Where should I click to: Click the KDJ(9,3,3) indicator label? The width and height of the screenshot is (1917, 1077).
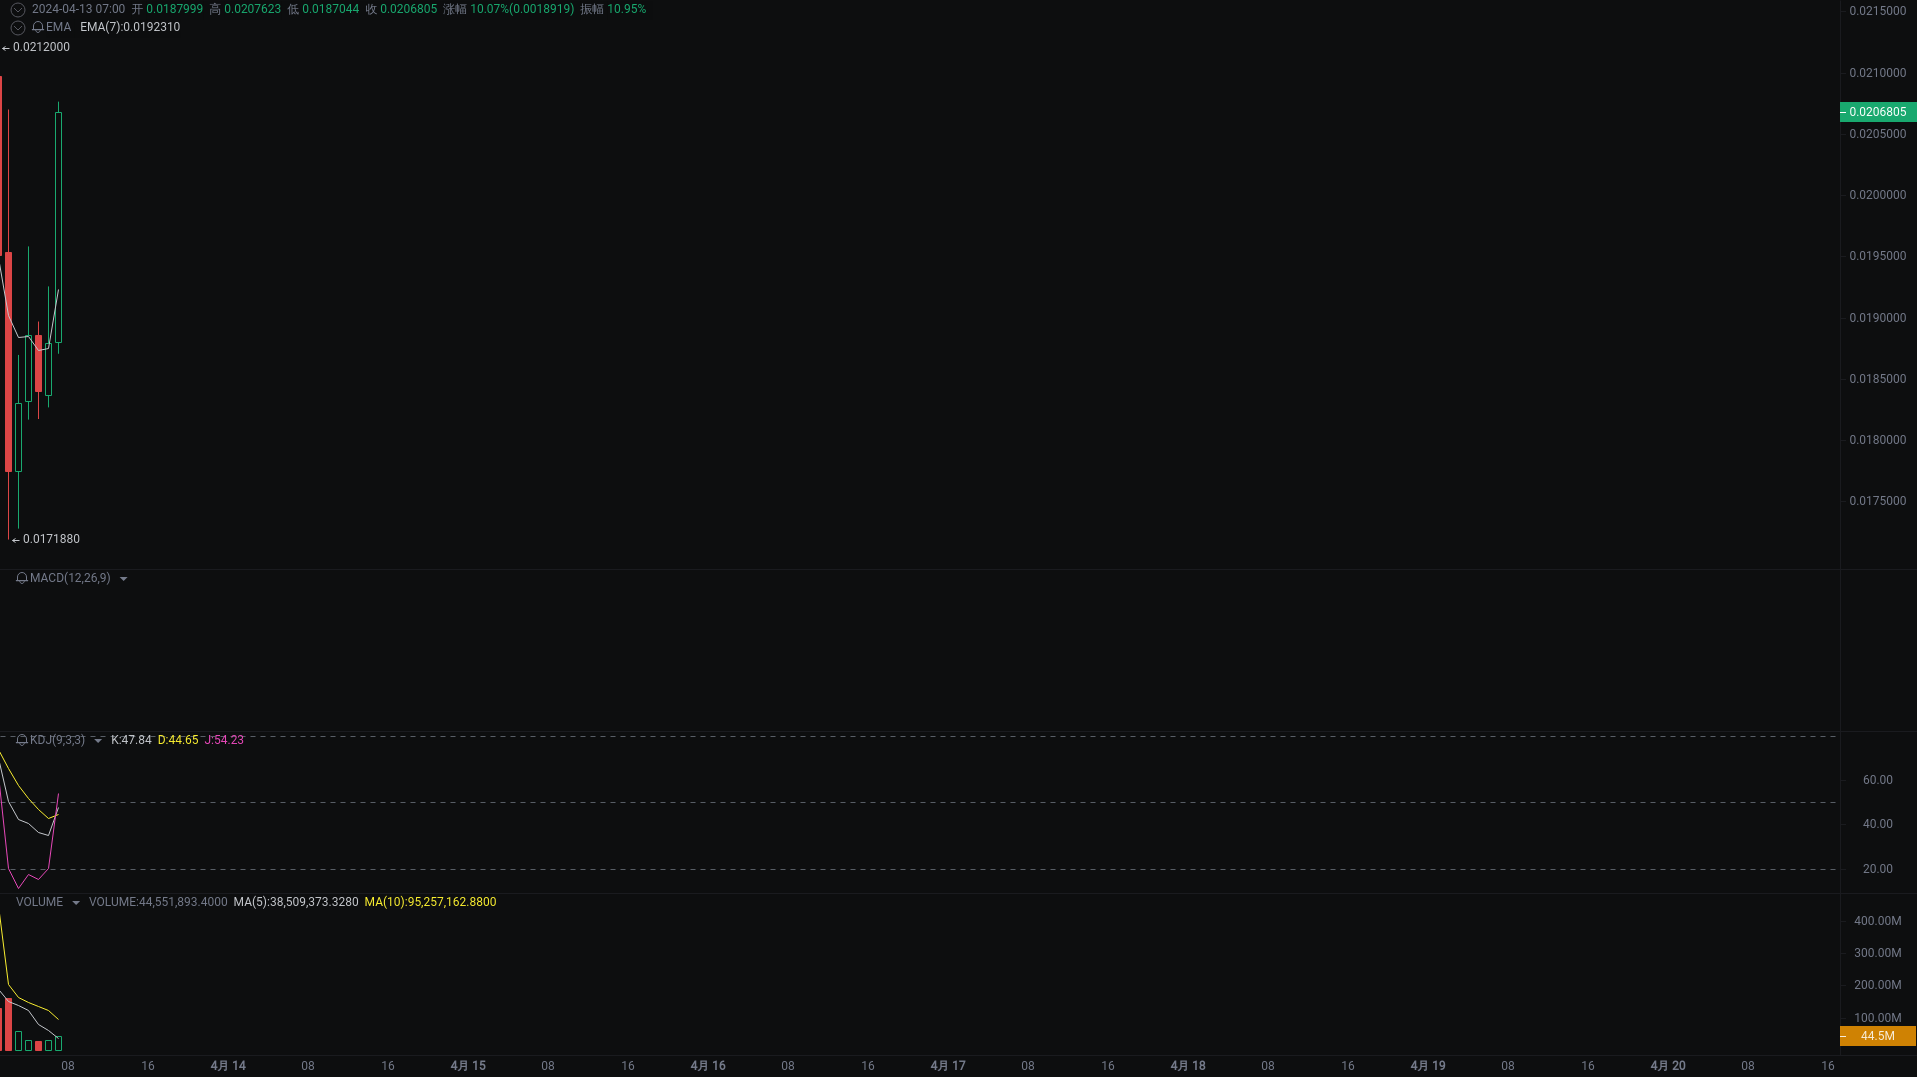(58, 740)
